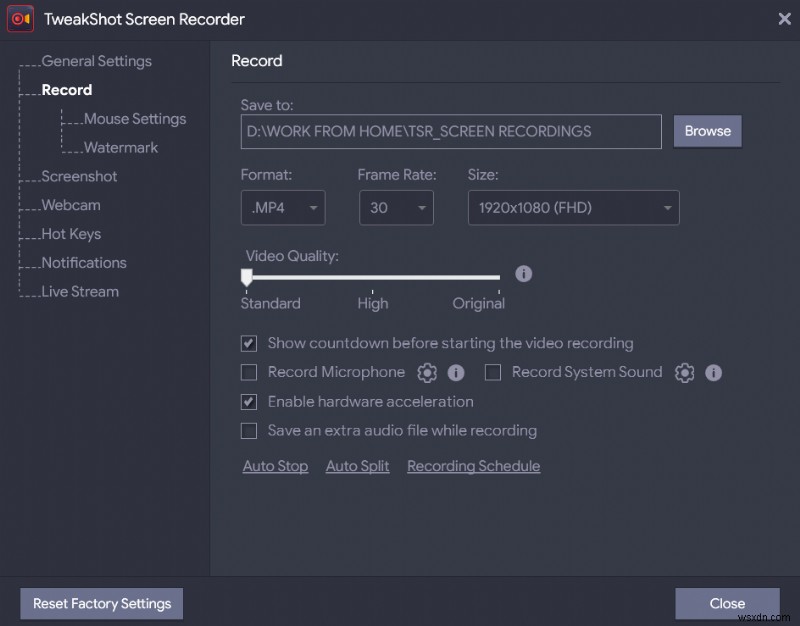Viewport: 800px width, 626px height.
Task: Check save an extra audio file while recording
Action: [249, 430]
